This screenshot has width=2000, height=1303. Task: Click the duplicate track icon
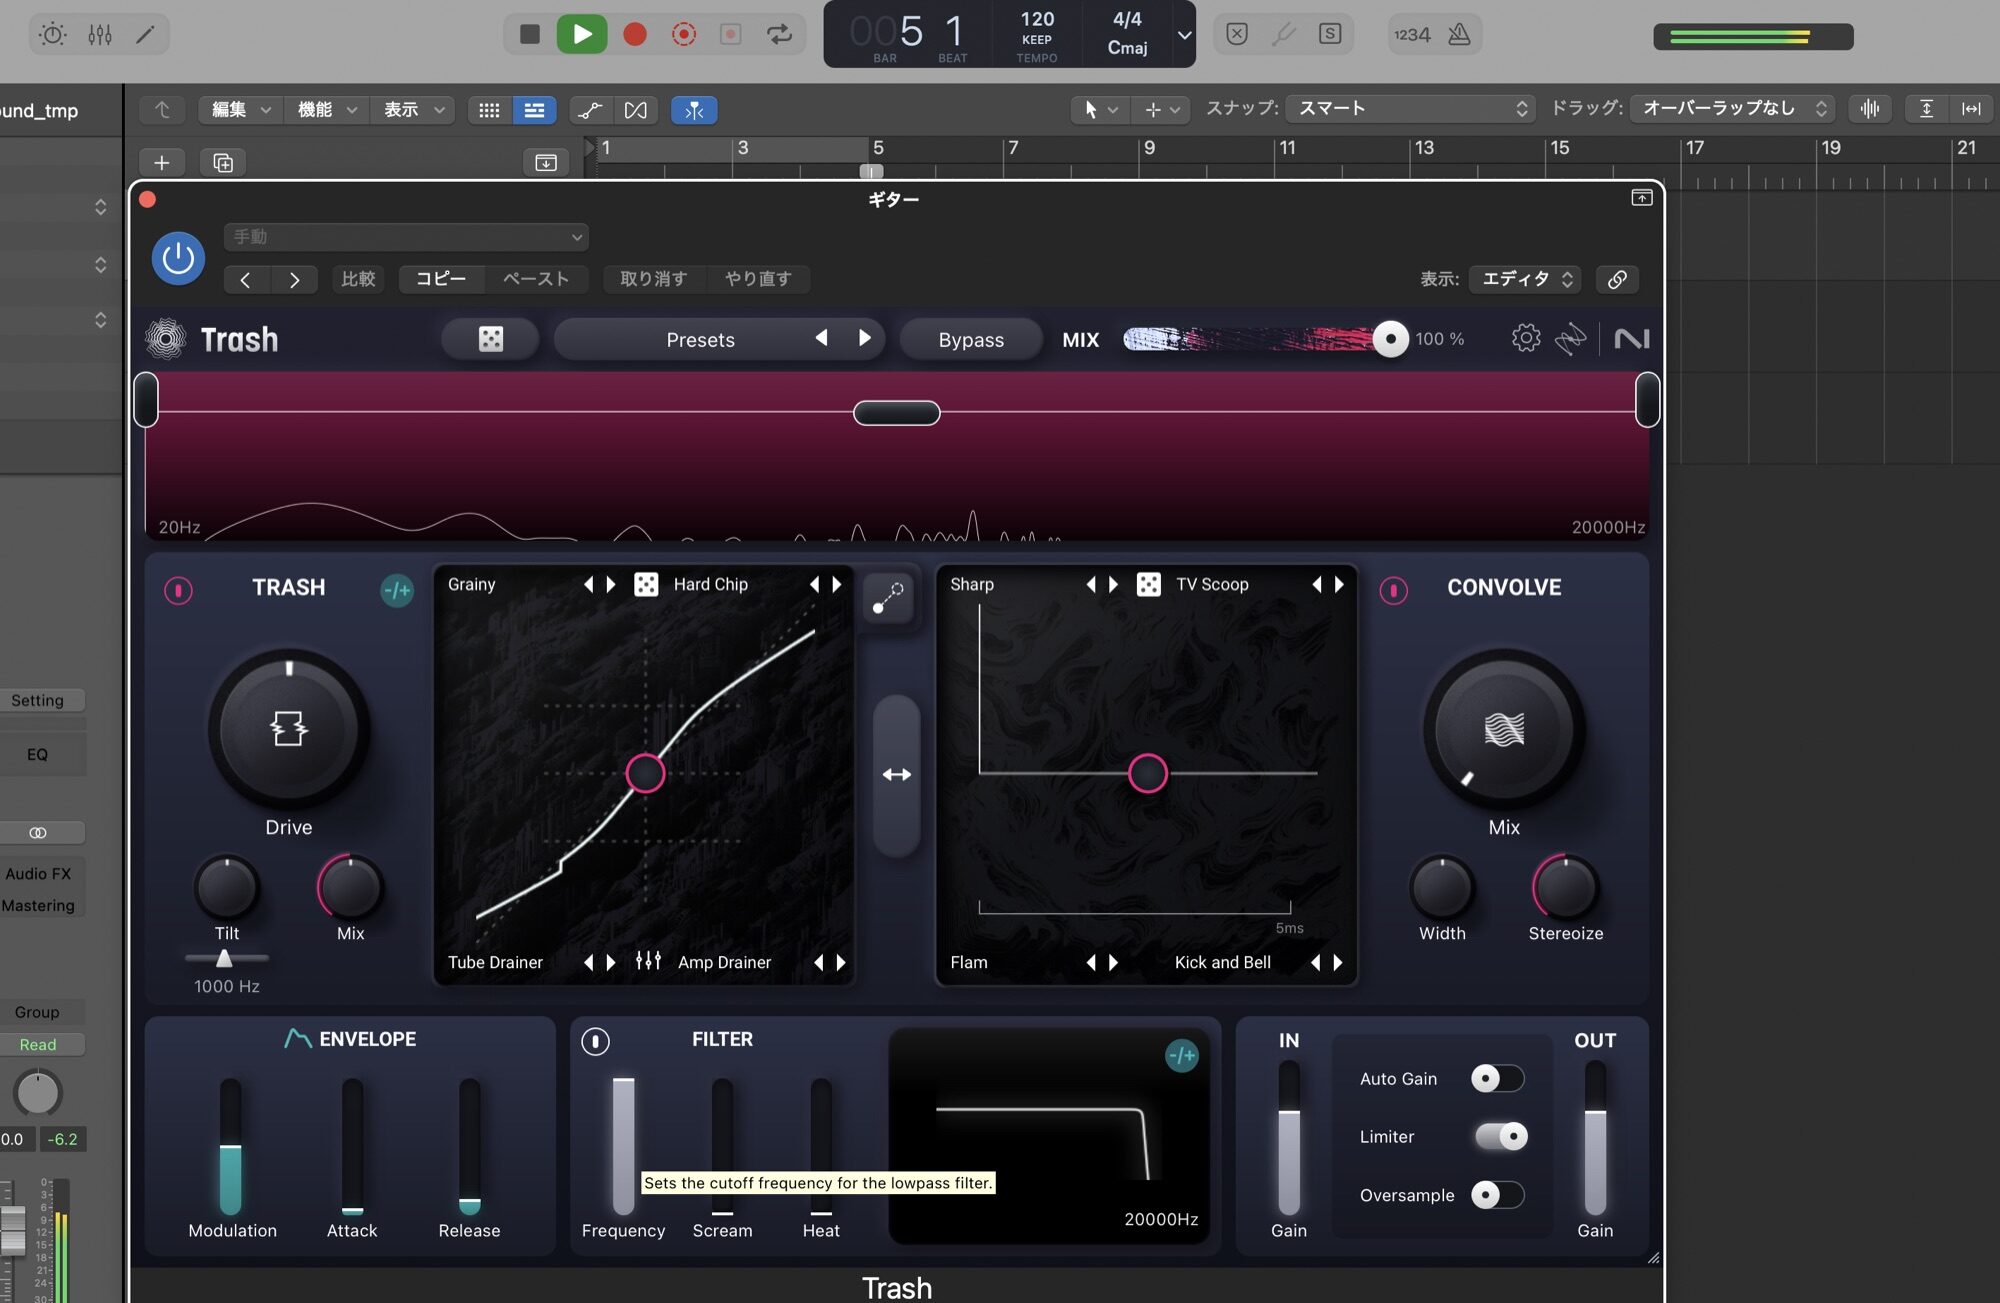(x=223, y=162)
